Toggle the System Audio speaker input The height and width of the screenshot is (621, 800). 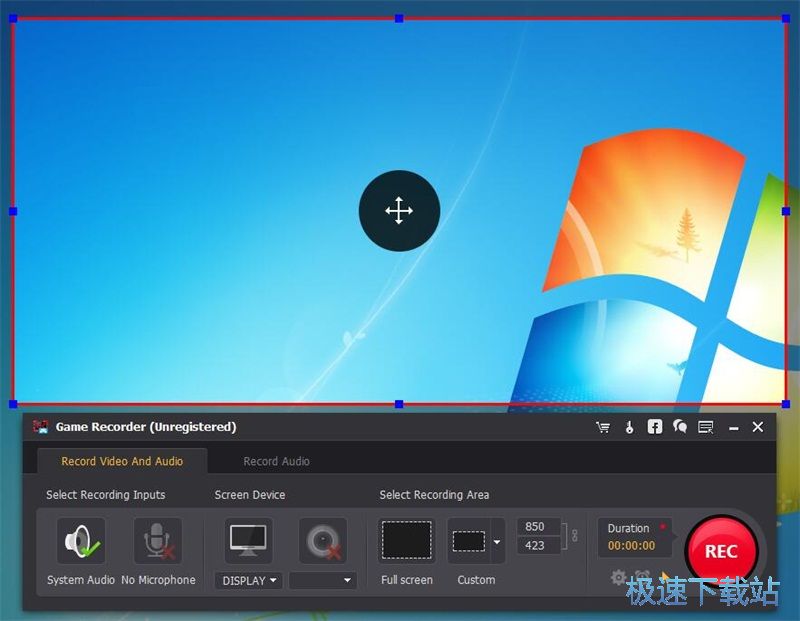(81, 542)
